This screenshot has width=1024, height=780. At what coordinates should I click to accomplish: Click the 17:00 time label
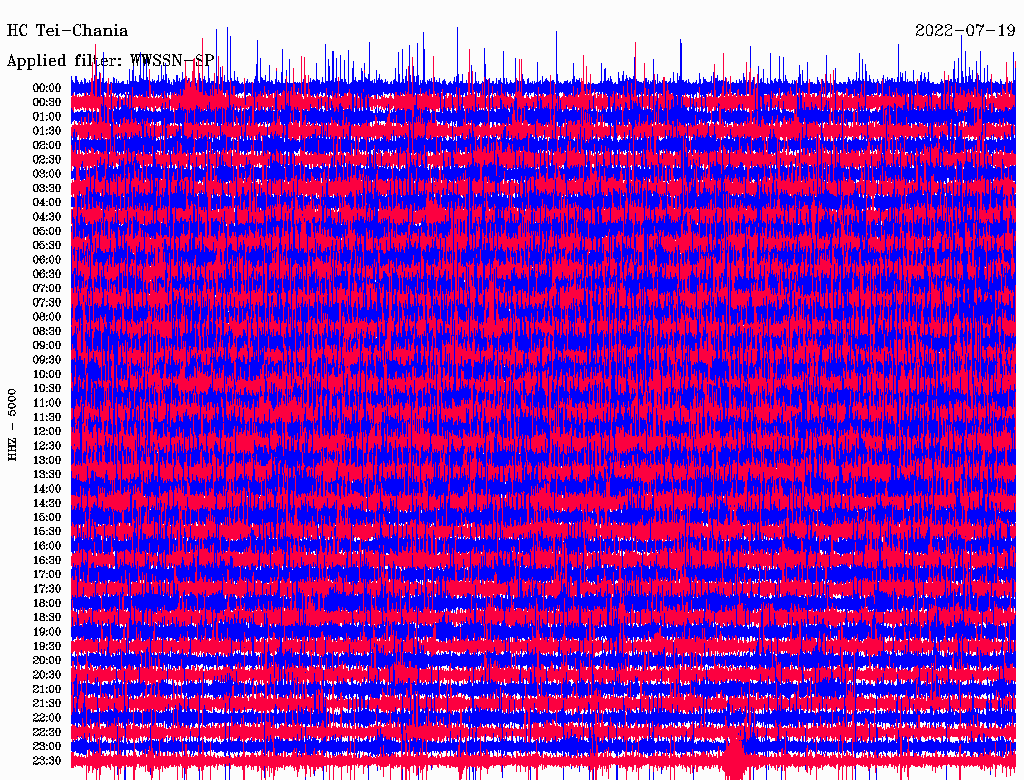(47, 574)
